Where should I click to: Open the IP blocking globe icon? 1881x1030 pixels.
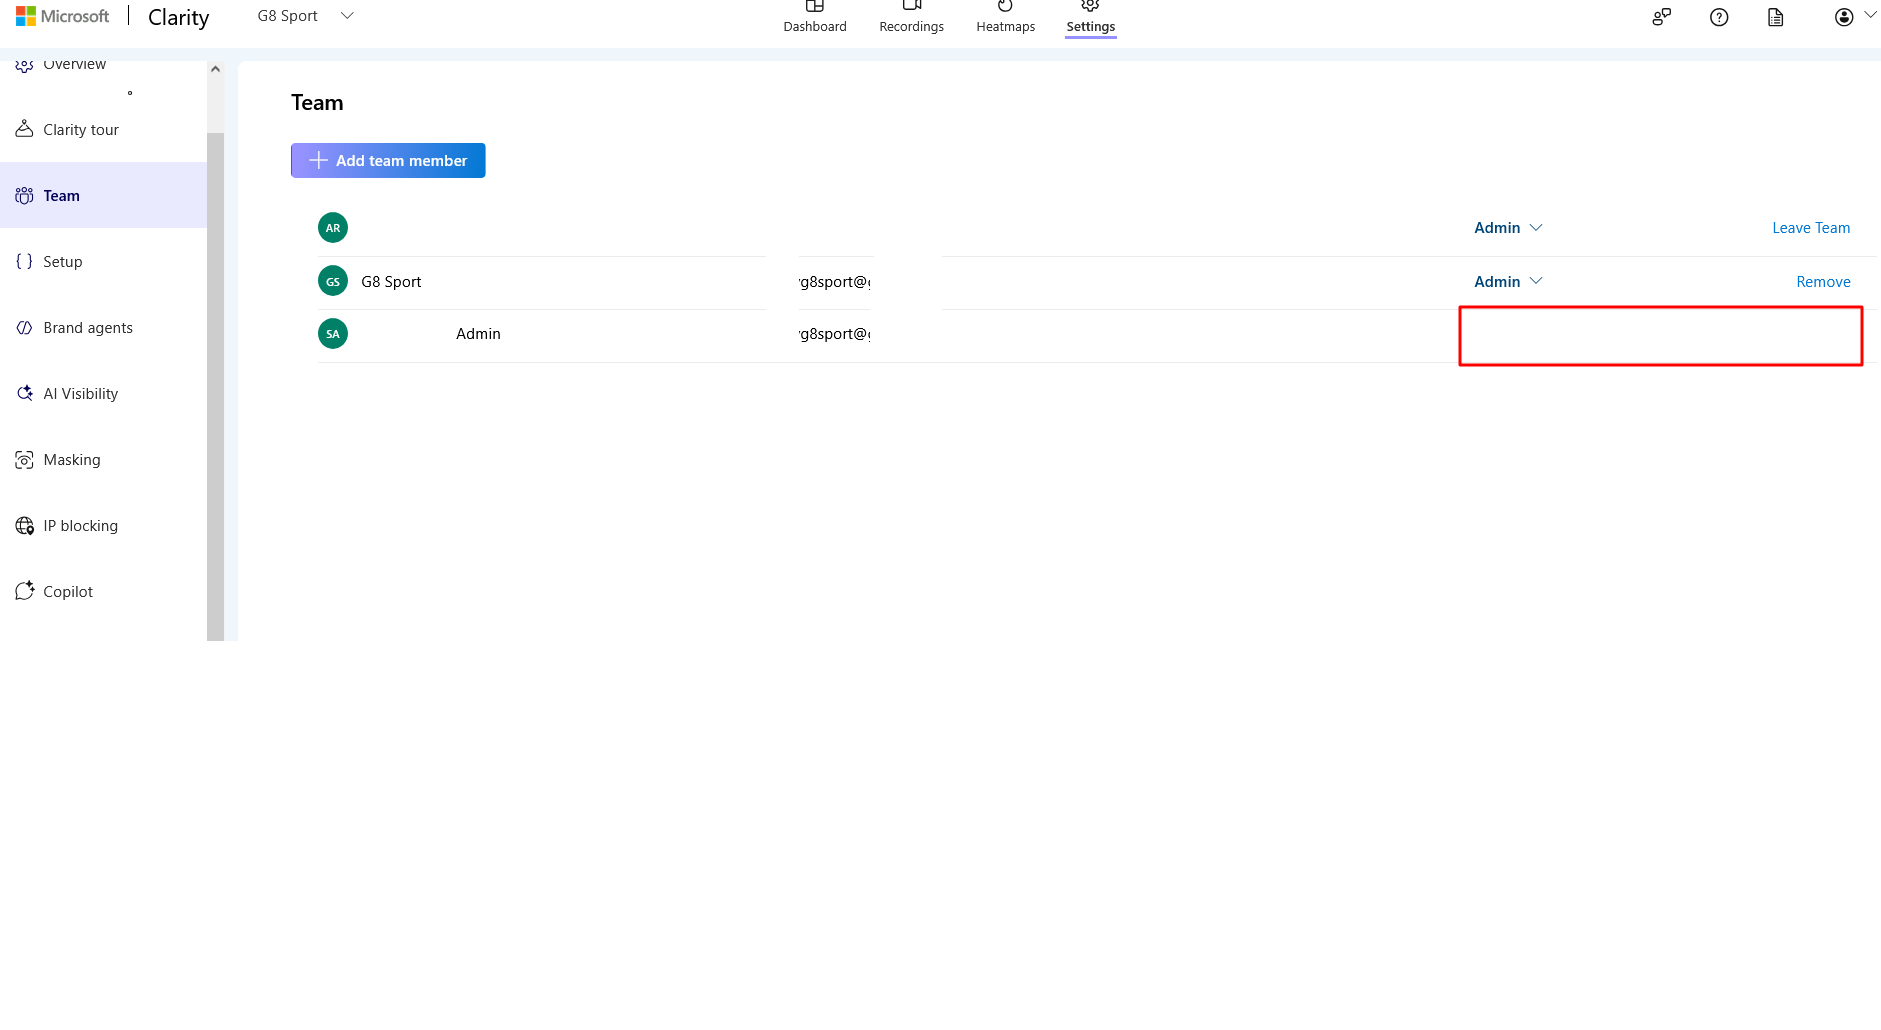(25, 526)
